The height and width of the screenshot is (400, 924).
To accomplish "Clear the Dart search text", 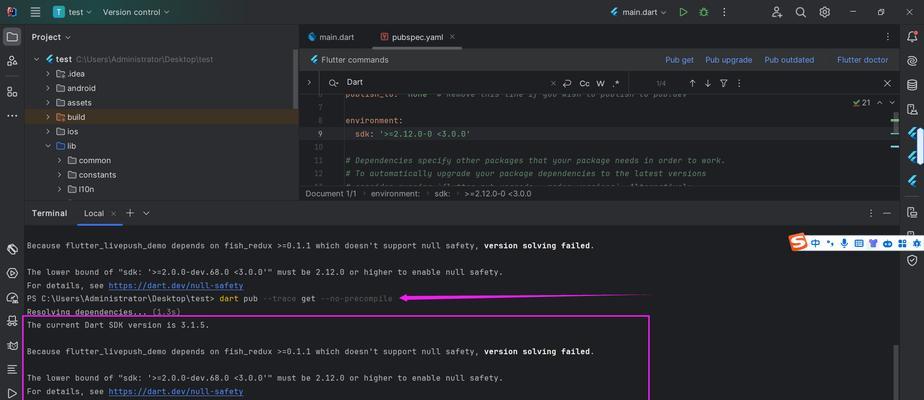I will 553,83.
